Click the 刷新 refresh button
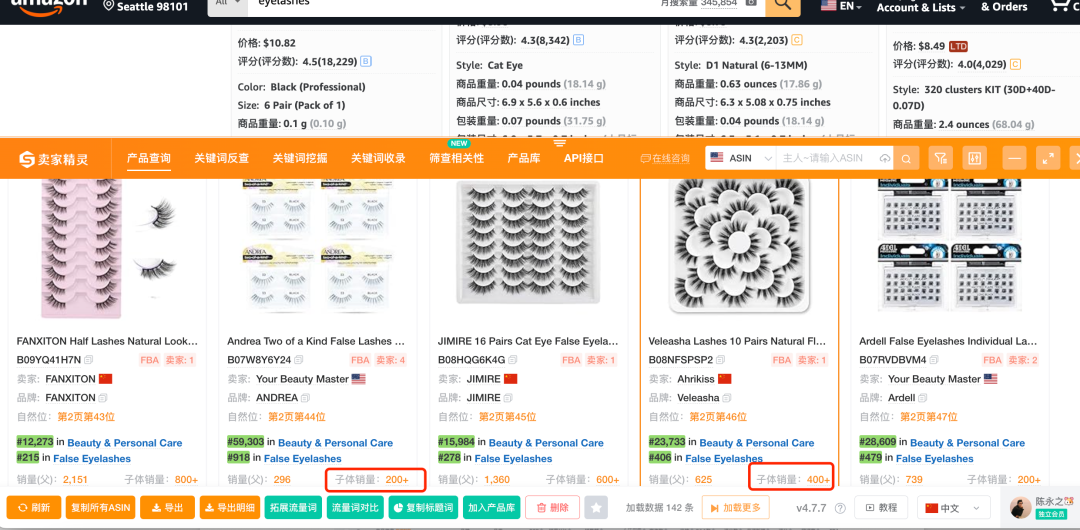The height and width of the screenshot is (530, 1080). pos(34,508)
